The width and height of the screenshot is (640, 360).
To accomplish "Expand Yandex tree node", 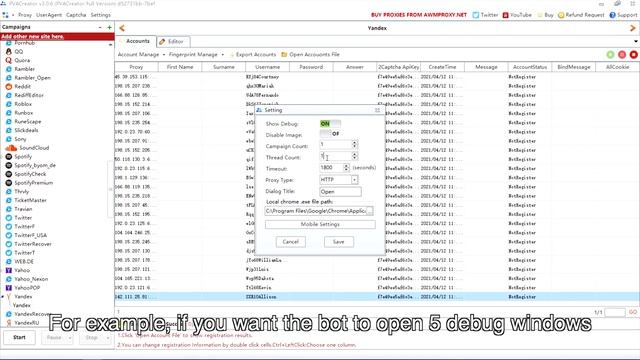I will [x=3, y=297].
